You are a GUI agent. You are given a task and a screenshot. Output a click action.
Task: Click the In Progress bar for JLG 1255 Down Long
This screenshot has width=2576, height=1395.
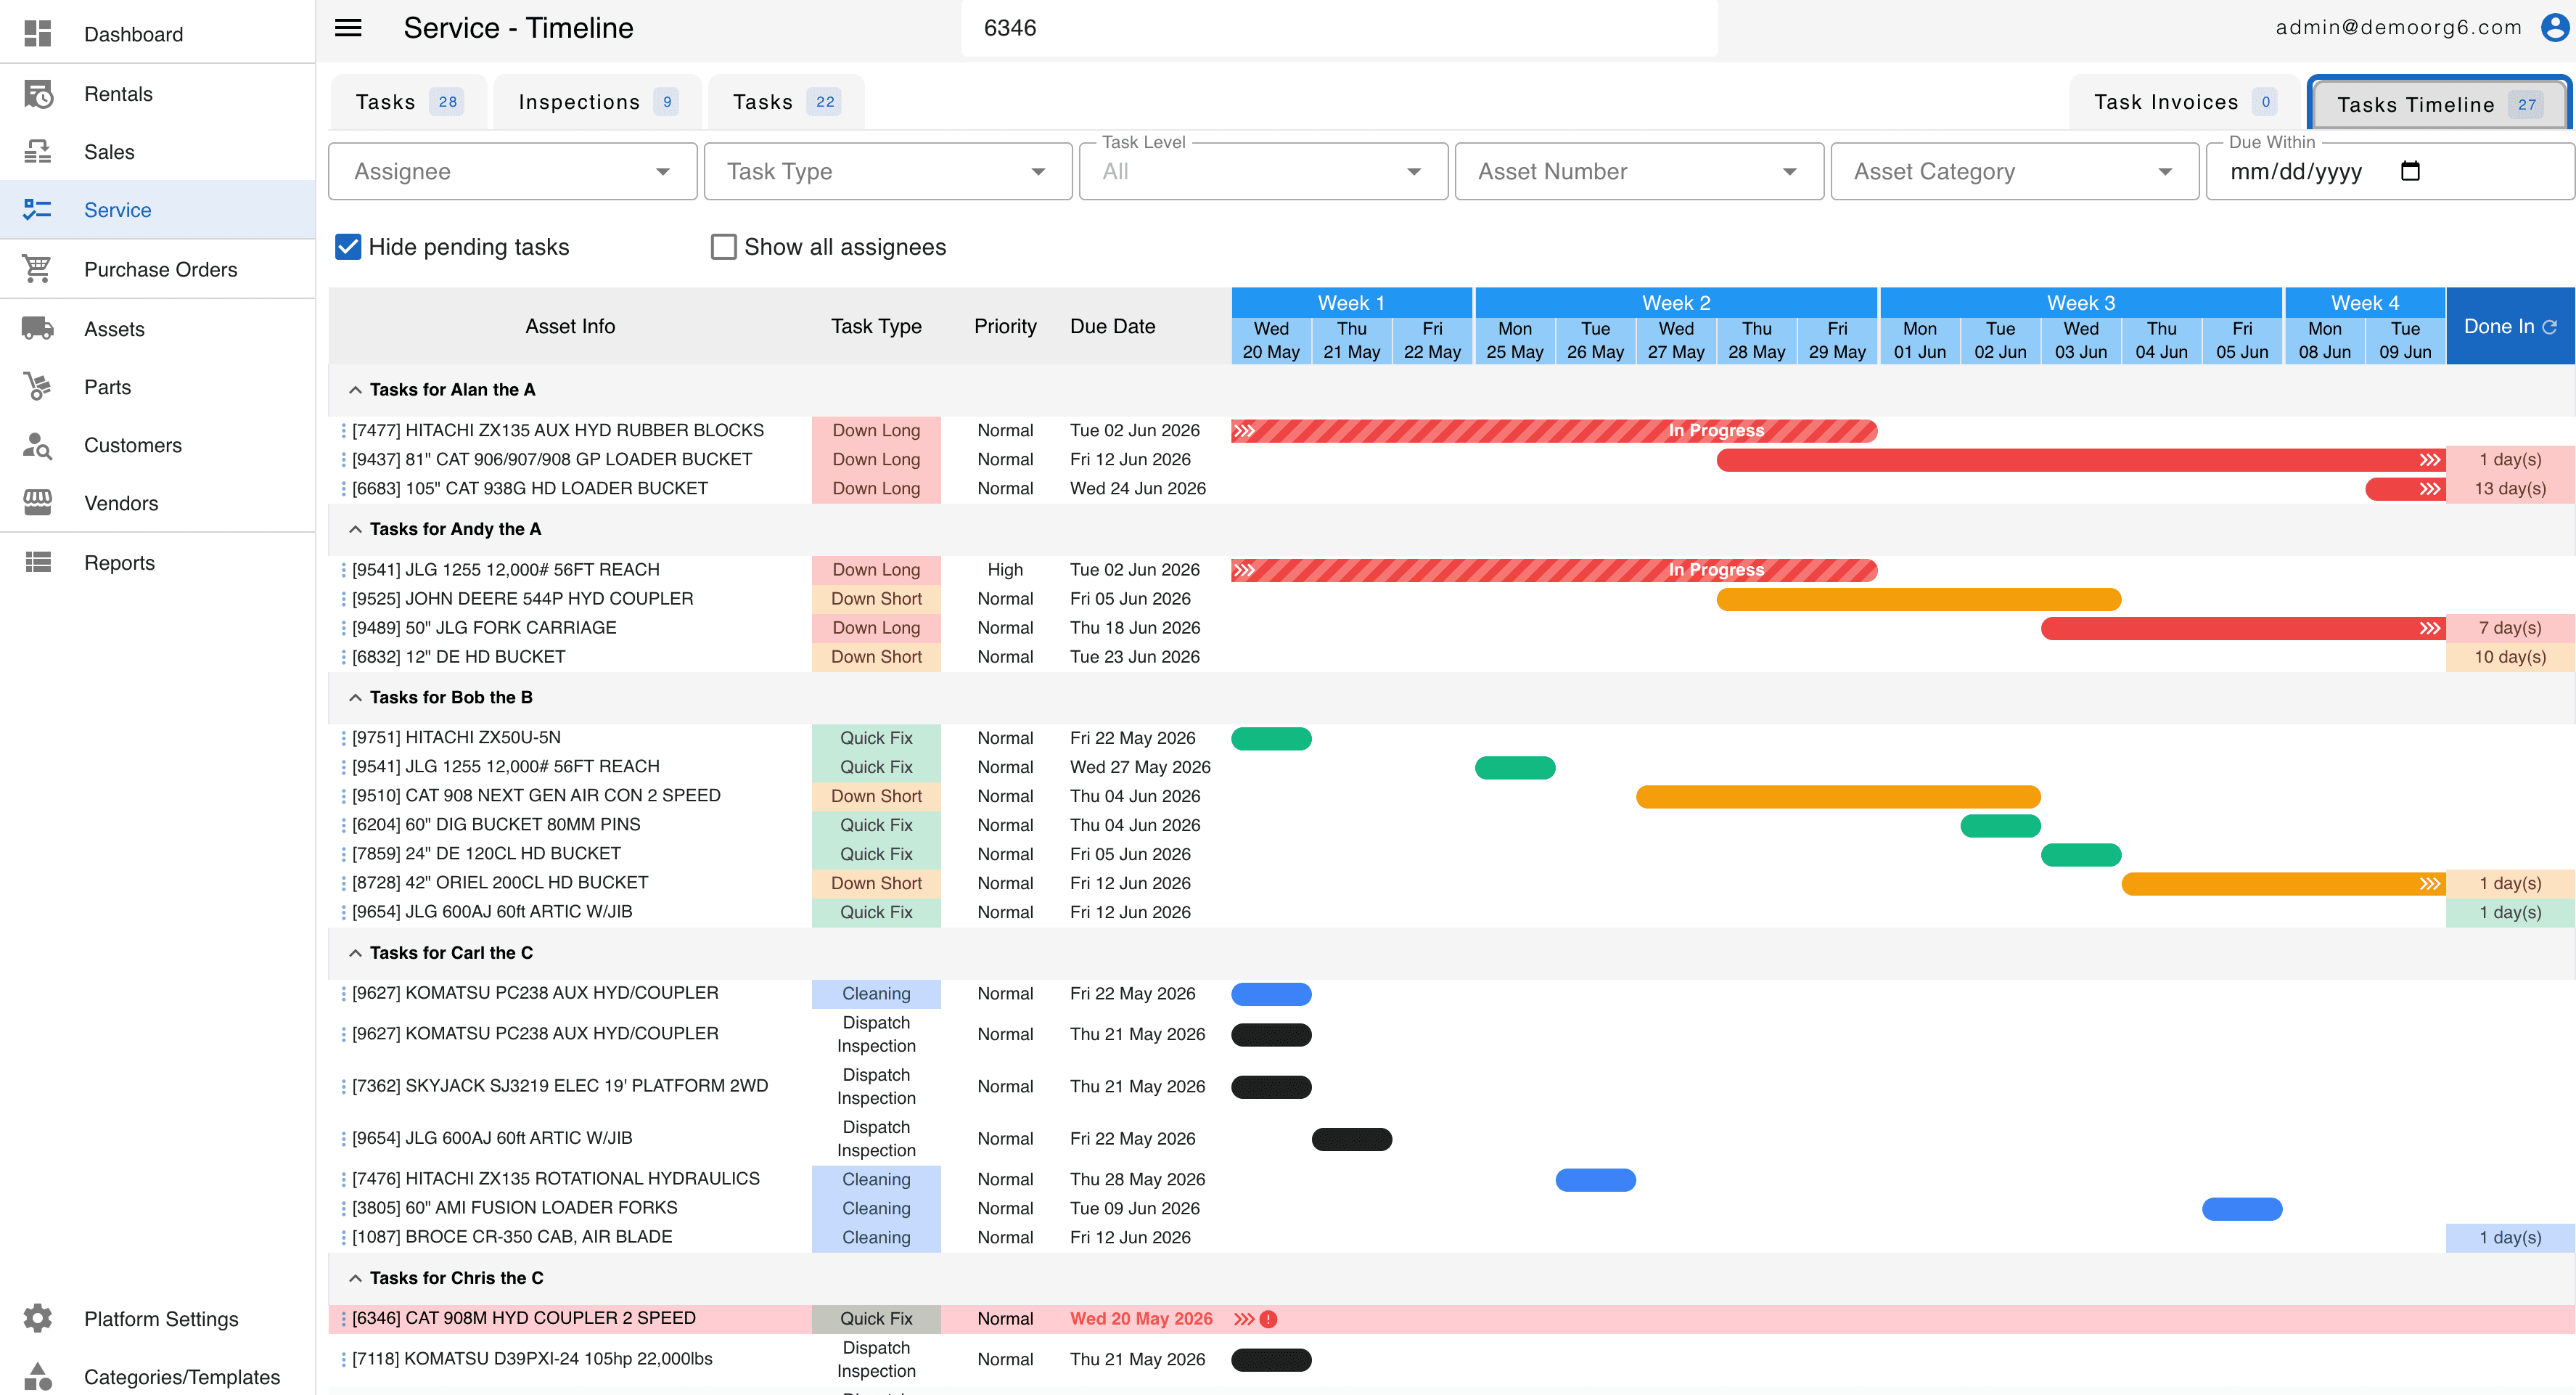1554,570
